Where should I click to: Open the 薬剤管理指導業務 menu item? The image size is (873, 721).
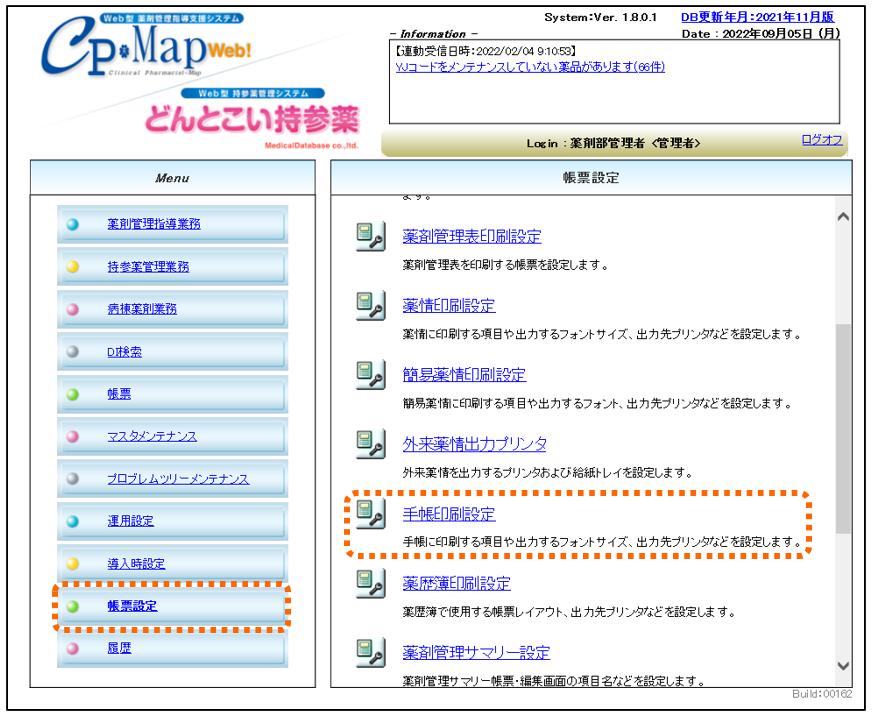[153, 224]
